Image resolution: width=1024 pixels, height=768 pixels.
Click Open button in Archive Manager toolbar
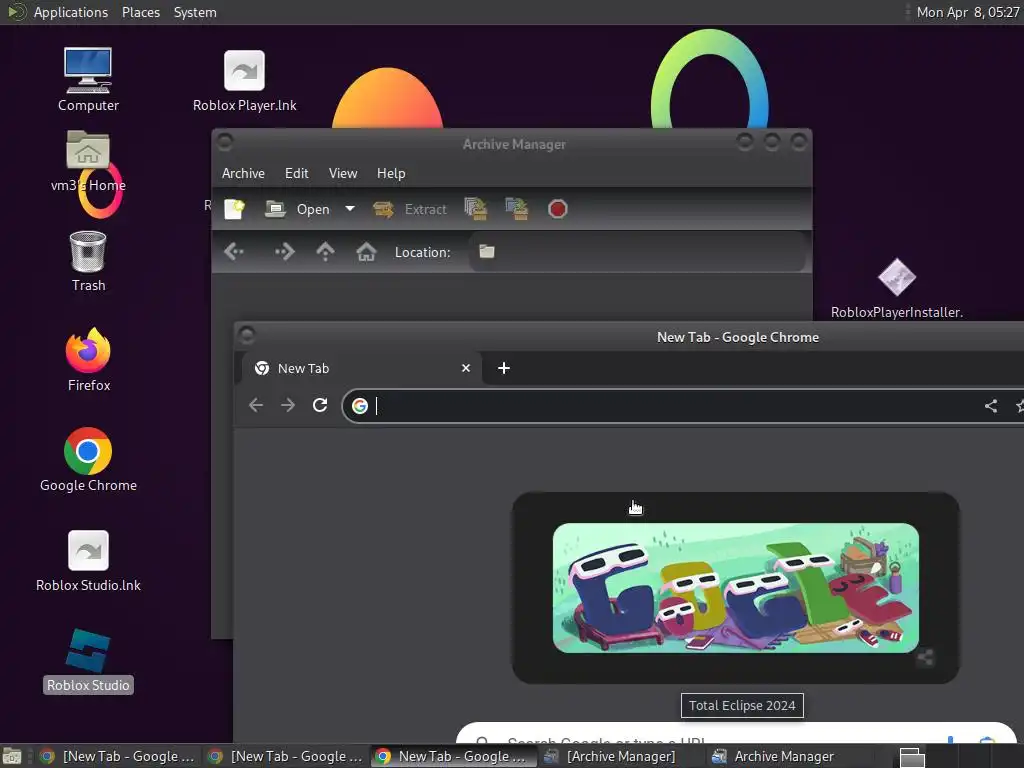(297, 209)
